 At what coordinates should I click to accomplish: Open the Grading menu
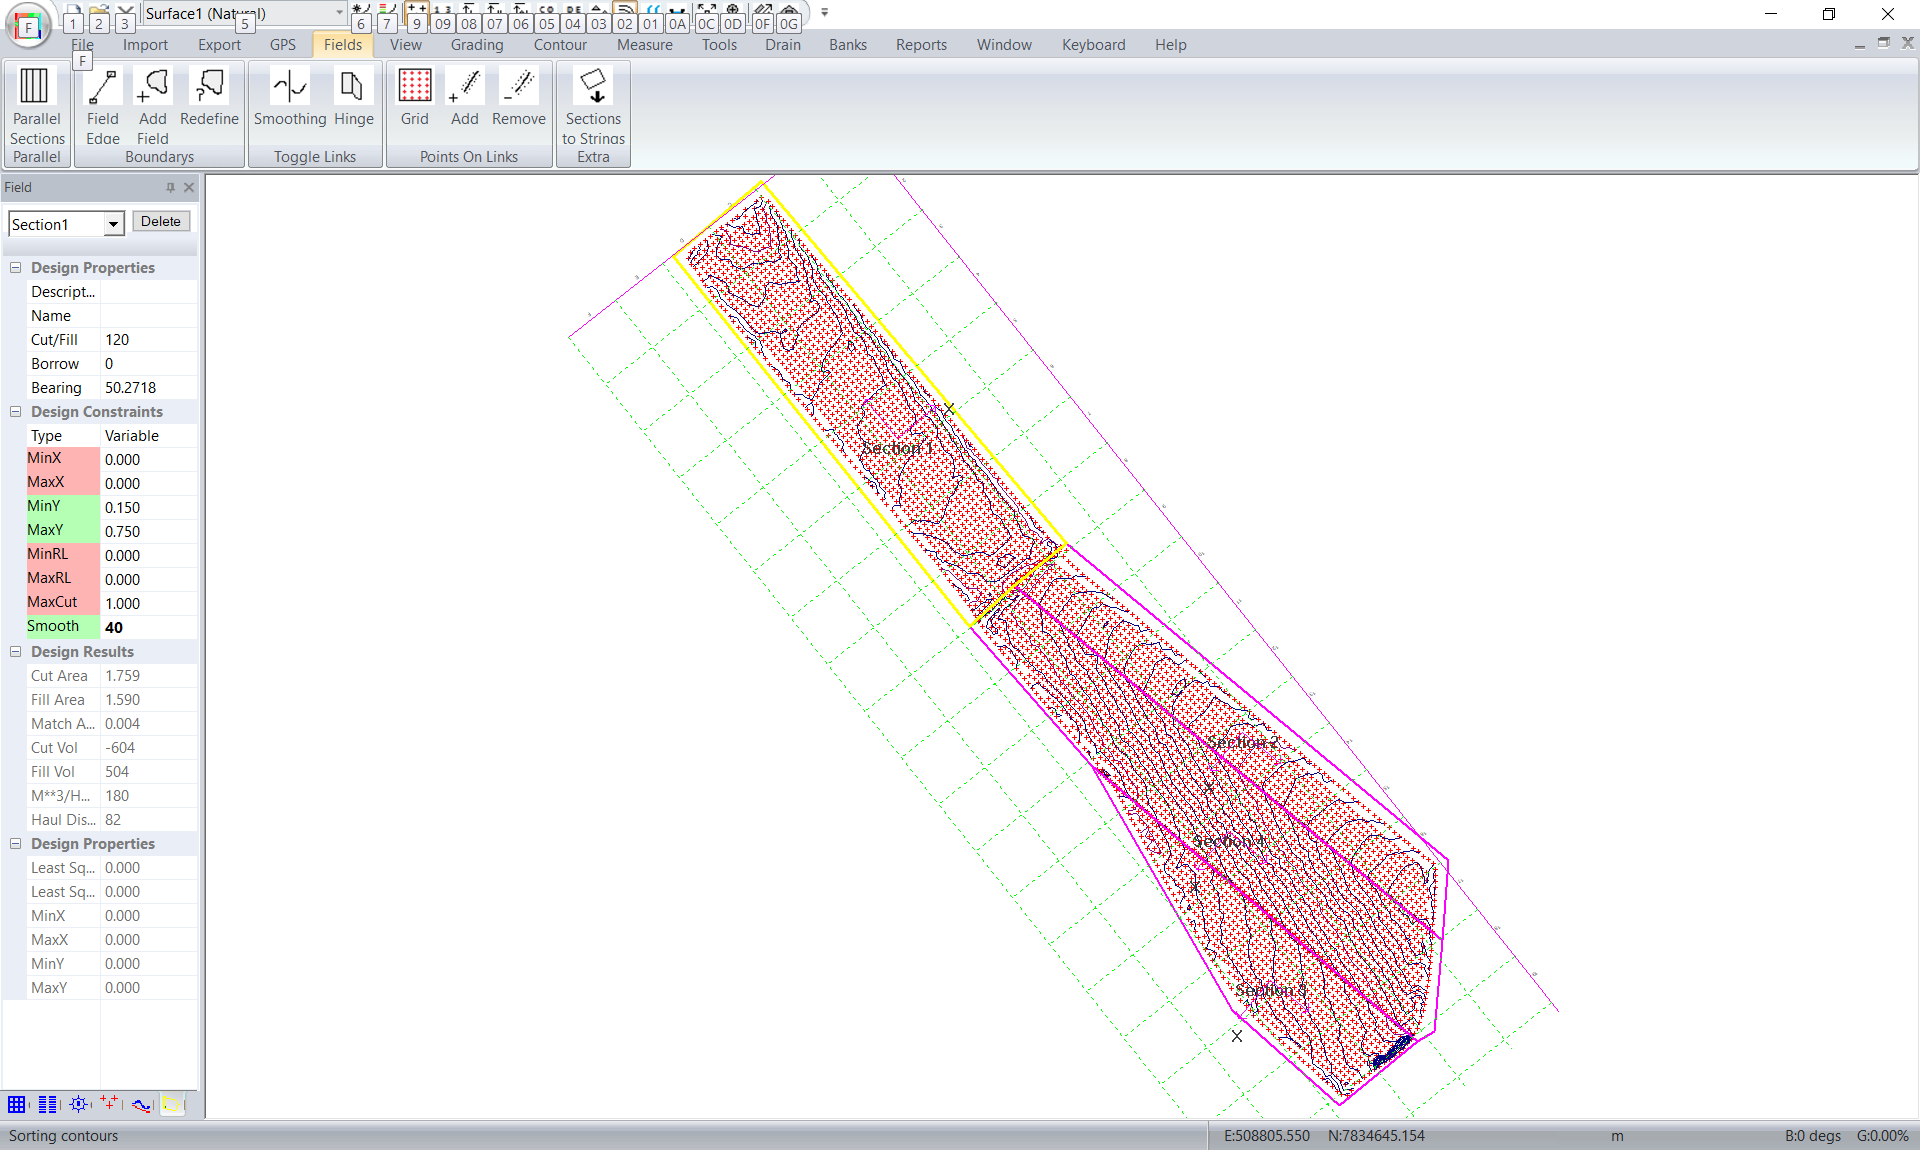pyautogui.click(x=476, y=45)
